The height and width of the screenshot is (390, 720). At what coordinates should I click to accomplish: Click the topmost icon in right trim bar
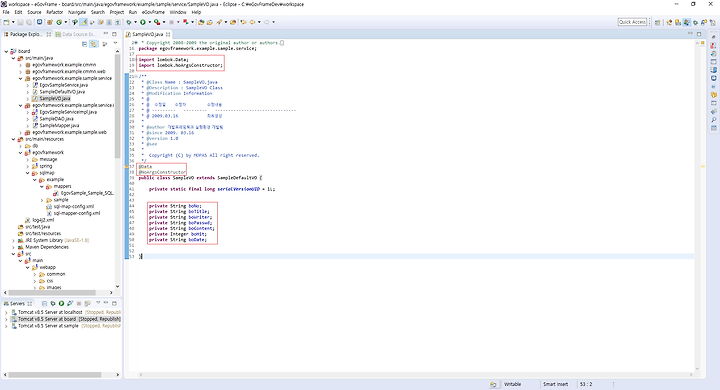click(714, 37)
